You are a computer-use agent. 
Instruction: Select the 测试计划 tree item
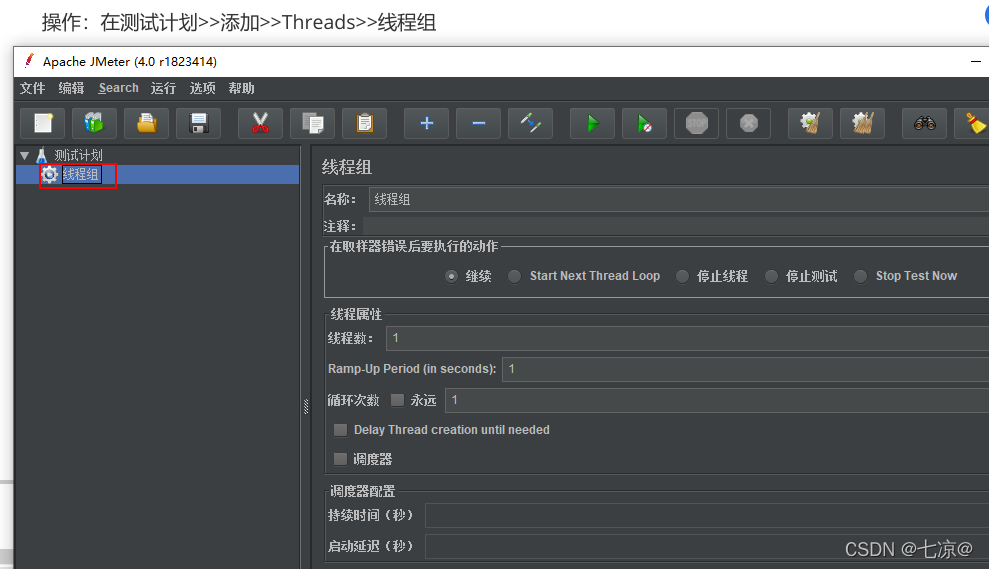78,155
